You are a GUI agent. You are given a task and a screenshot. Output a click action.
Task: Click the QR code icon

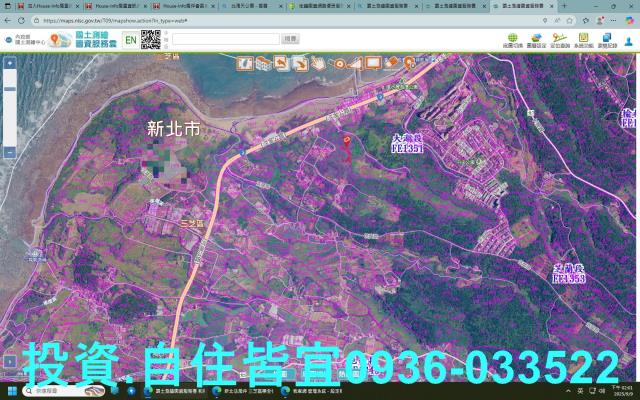(x=151, y=39)
